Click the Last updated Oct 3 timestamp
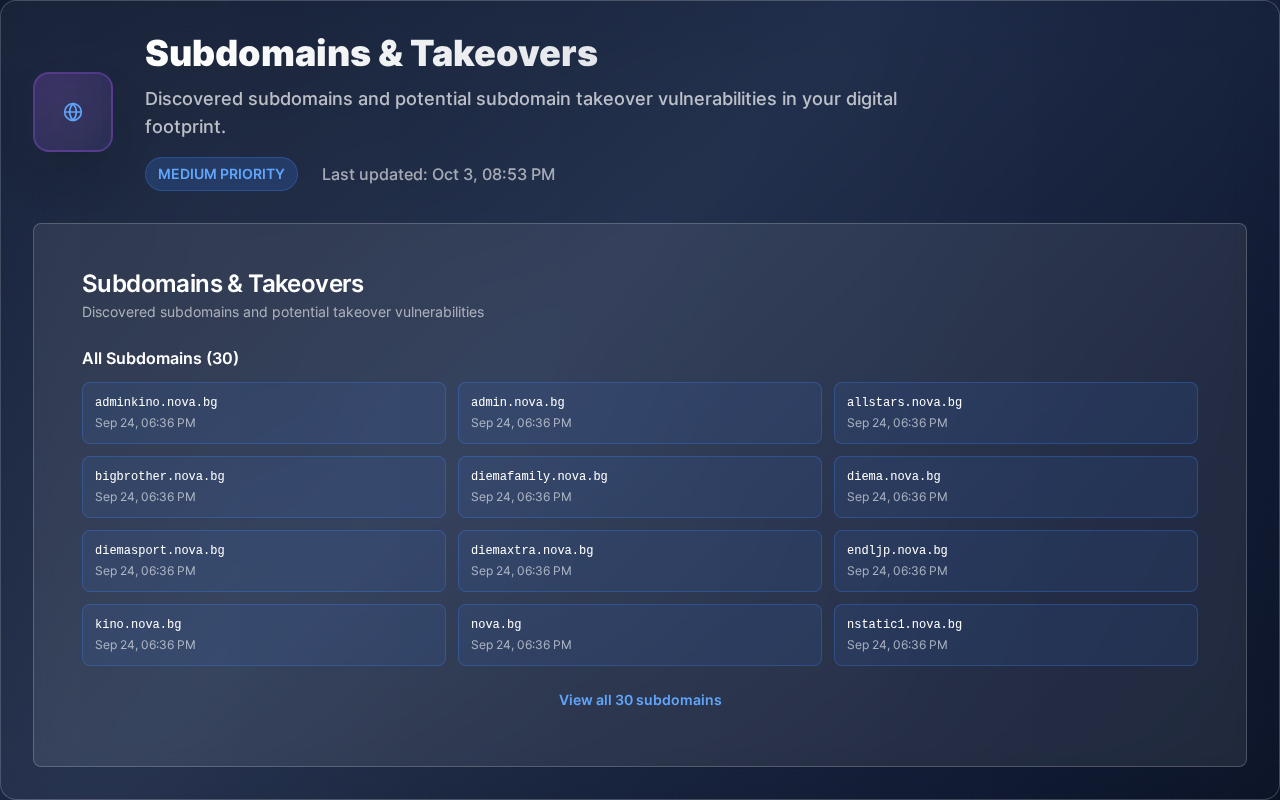This screenshot has width=1280, height=800. click(438, 174)
